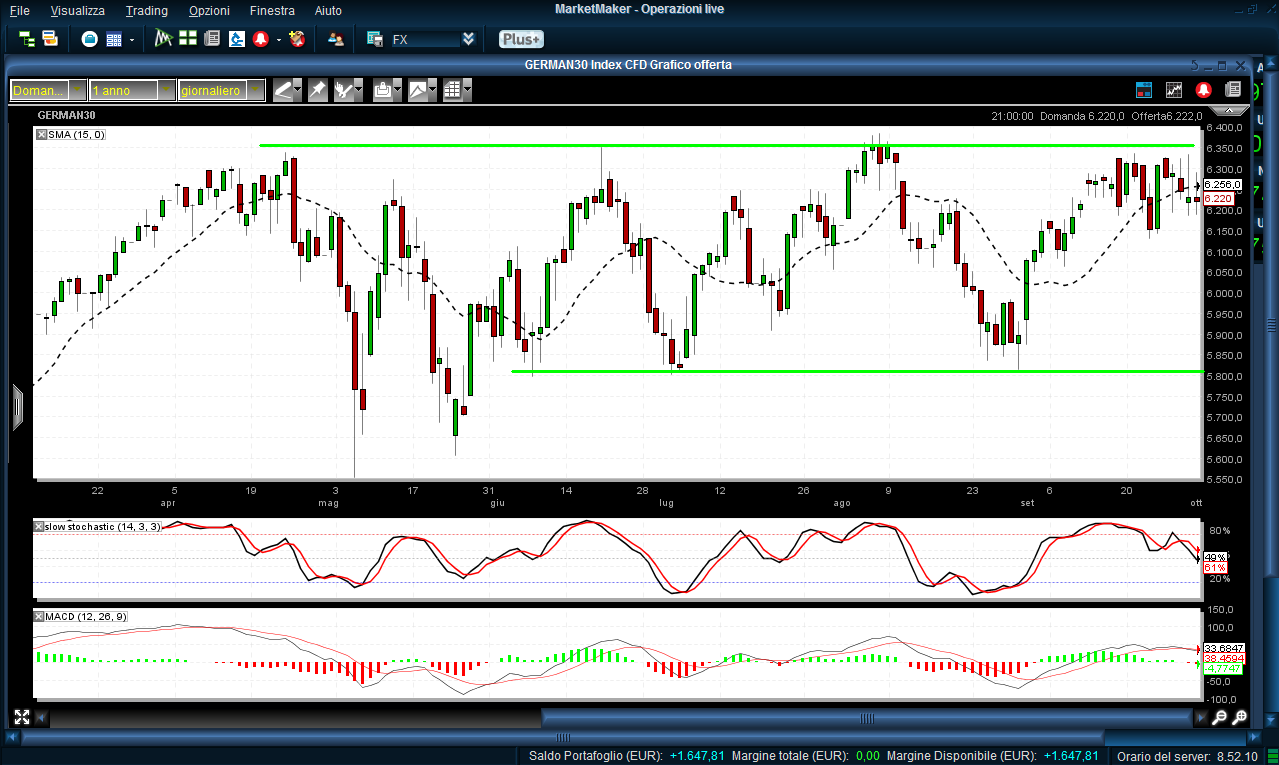
Task: Open the Opzioni menu
Action: pyautogui.click(x=208, y=10)
